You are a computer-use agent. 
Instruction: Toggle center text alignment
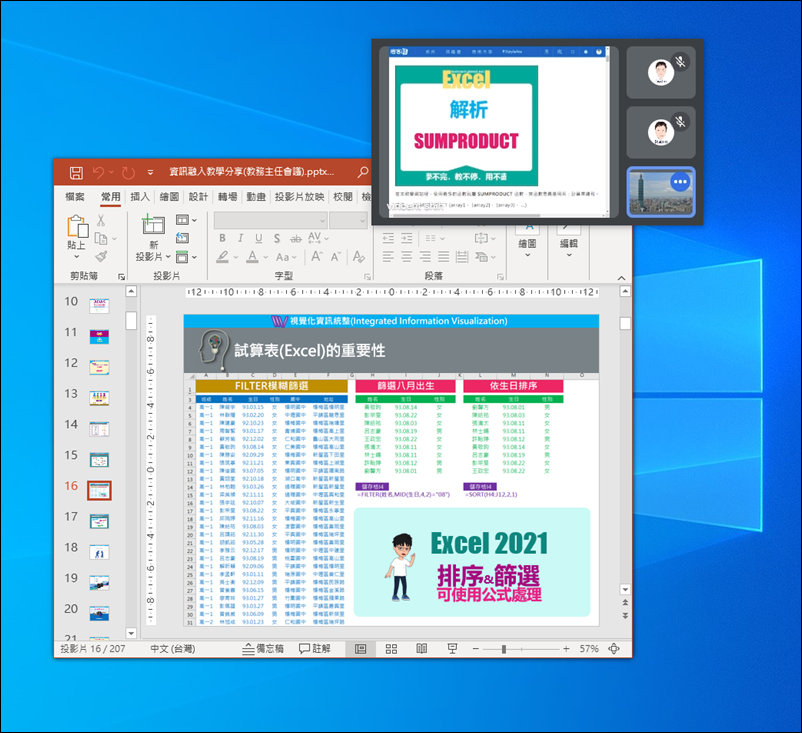pos(407,257)
